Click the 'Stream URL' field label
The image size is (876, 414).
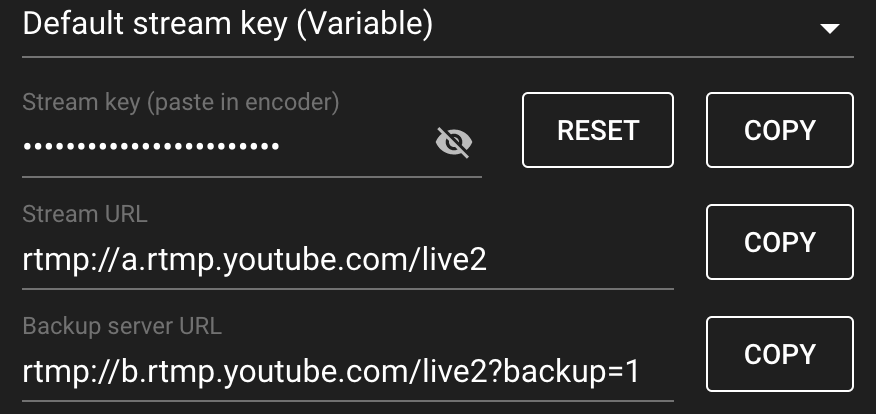coord(85,214)
